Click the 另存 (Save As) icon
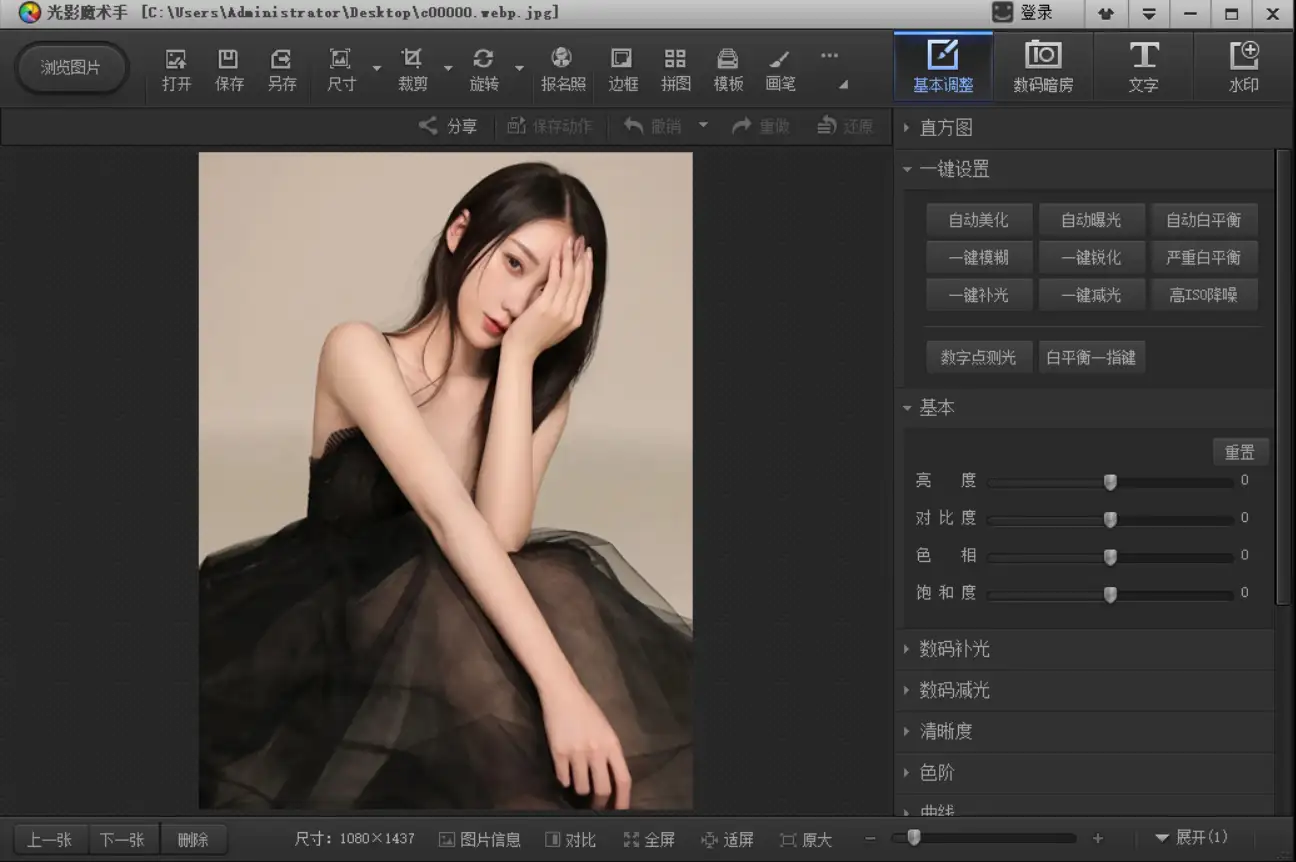This screenshot has width=1296, height=862. pos(282,68)
